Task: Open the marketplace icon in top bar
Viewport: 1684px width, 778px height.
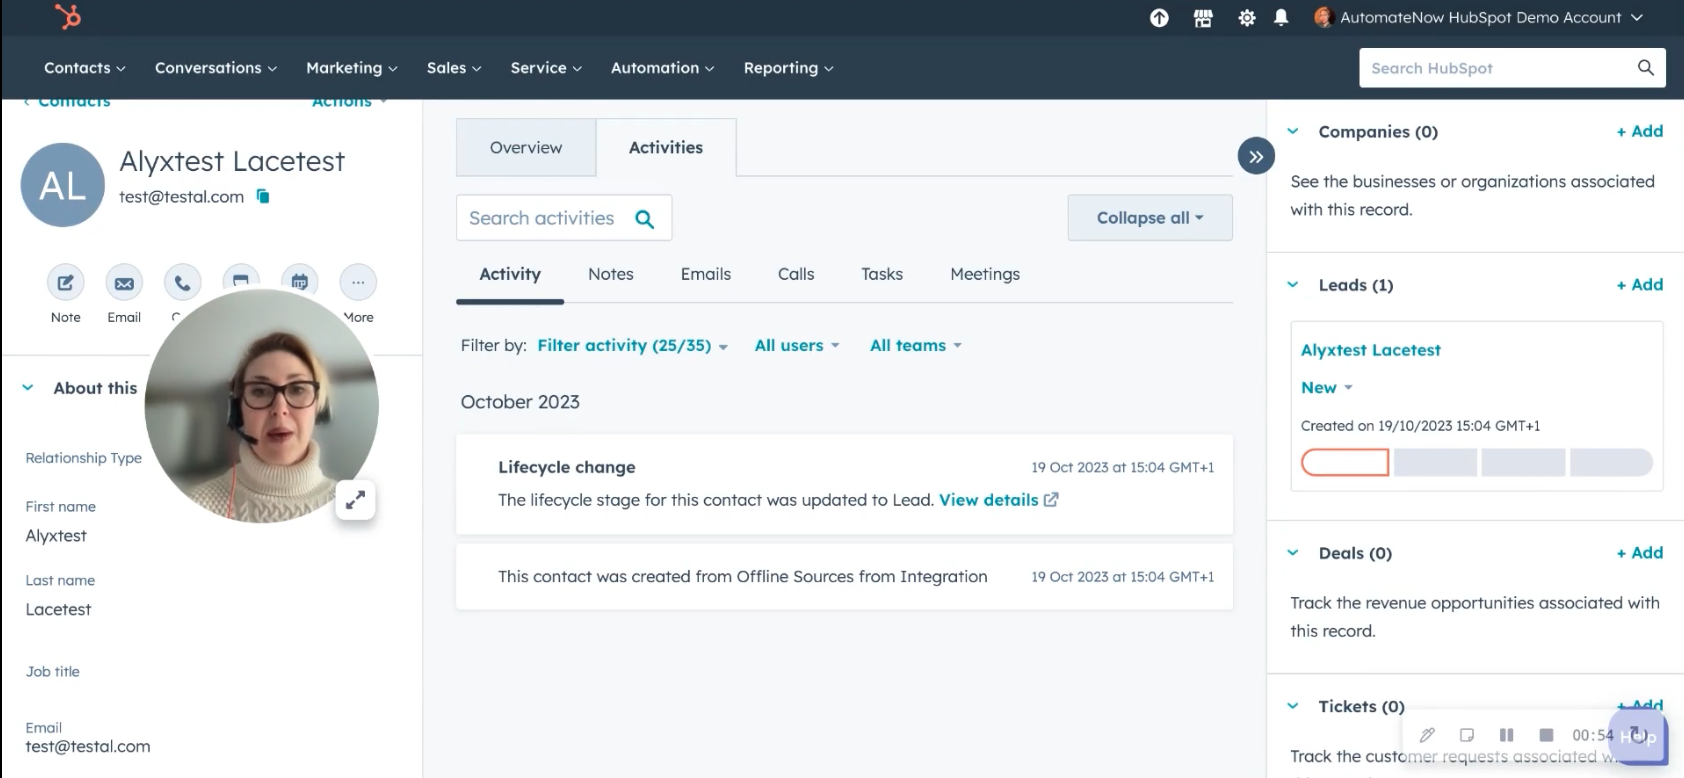Action: point(1203,18)
